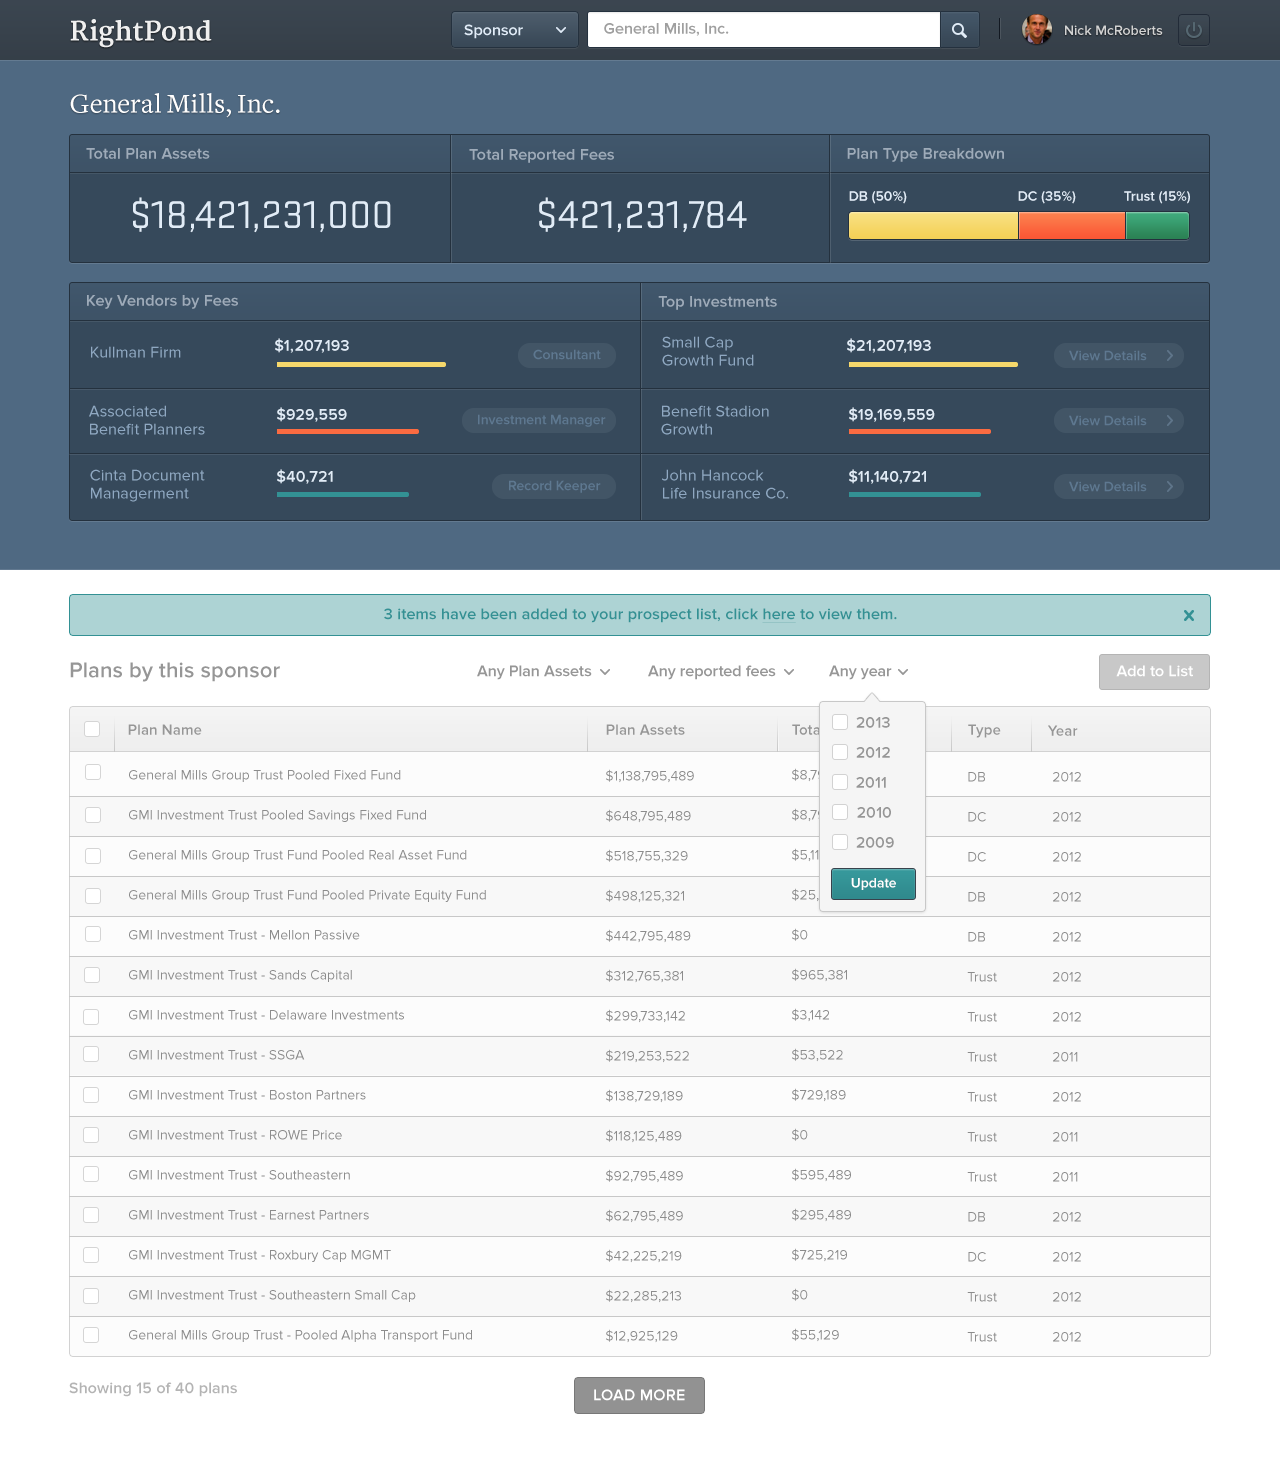Viewport: 1280px width, 1480px height.
Task: View Details for Benefit Stadion Growth
Action: [x=1118, y=421]
